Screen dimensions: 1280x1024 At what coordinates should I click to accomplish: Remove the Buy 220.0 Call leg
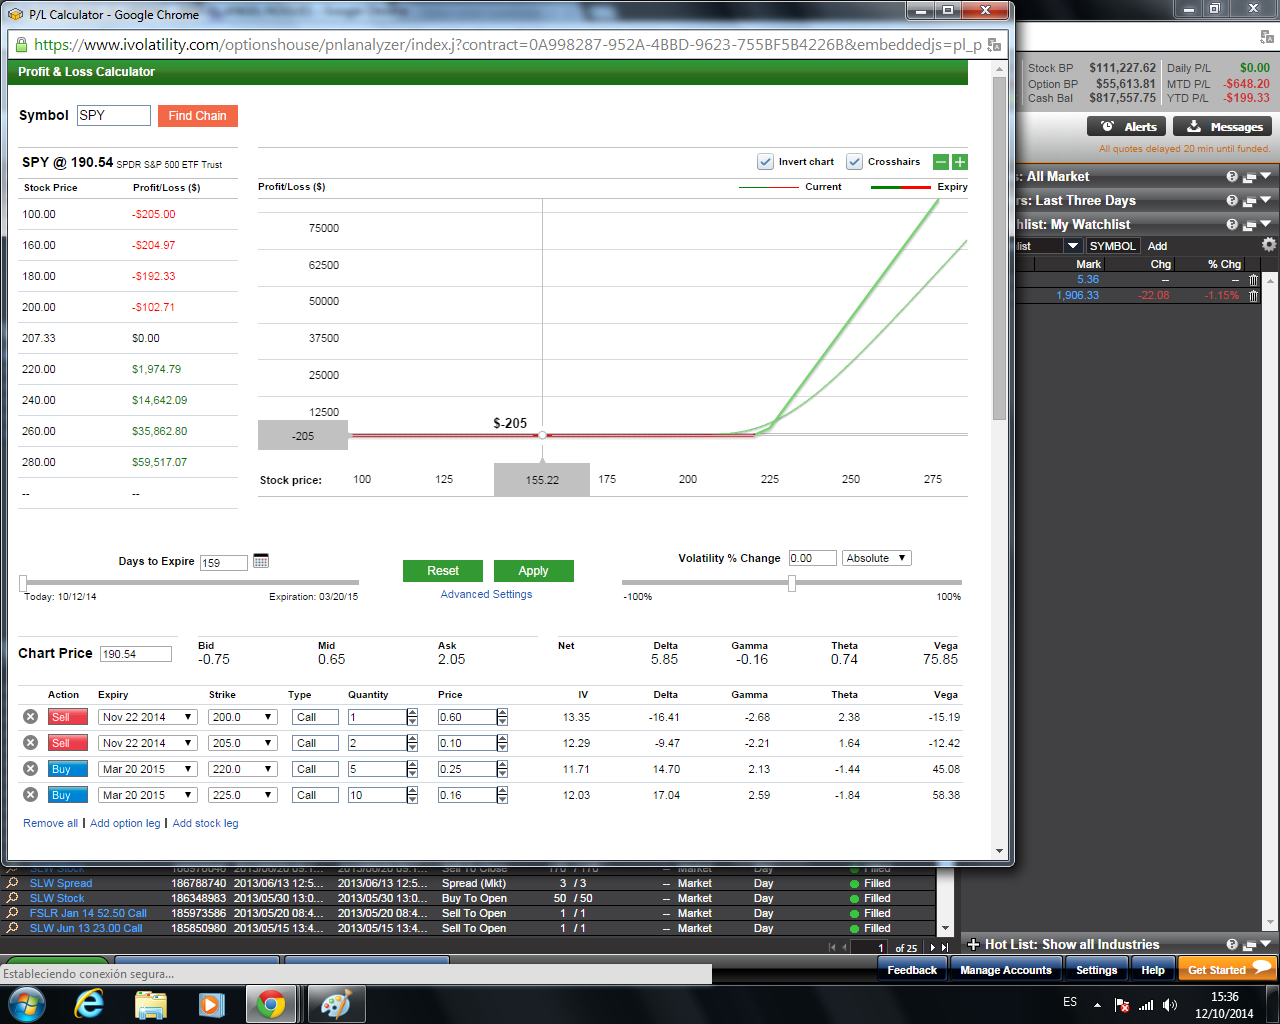(x=30, y=769)
